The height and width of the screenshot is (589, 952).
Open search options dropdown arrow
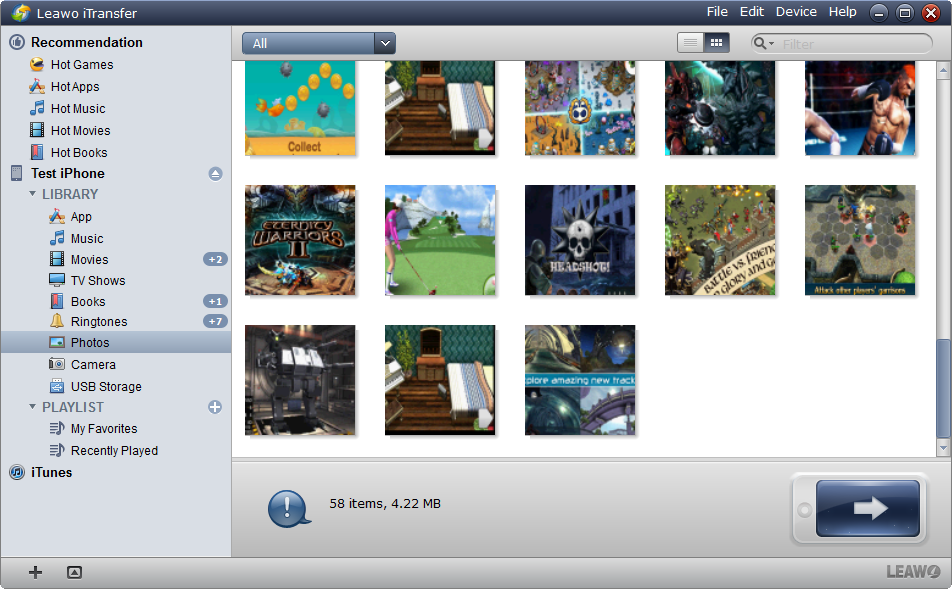(x=772, y=44)
